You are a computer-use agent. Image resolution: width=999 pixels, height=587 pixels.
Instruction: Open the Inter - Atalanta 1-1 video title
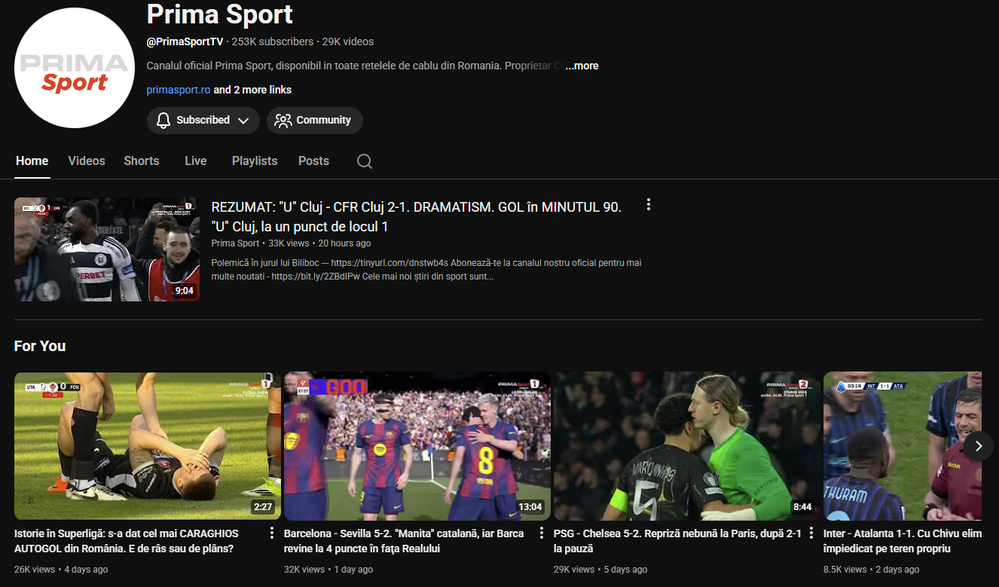(x=902, y=541)
